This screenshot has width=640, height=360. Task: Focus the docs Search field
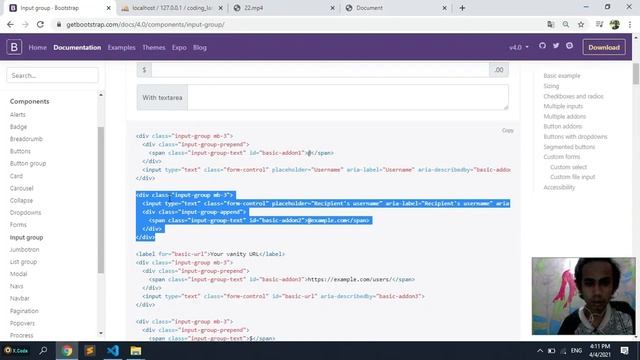[52, 76]
